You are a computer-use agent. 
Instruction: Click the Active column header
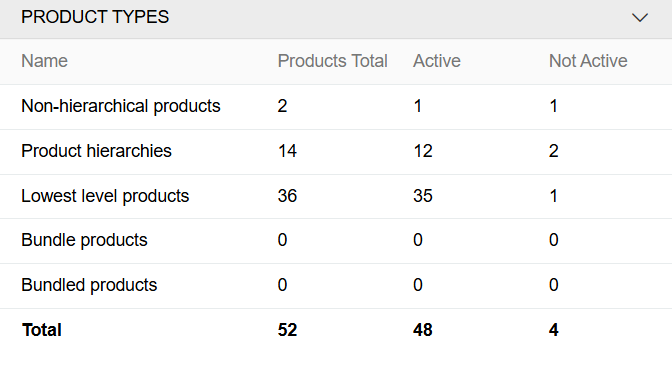click(x=437, y=61)
